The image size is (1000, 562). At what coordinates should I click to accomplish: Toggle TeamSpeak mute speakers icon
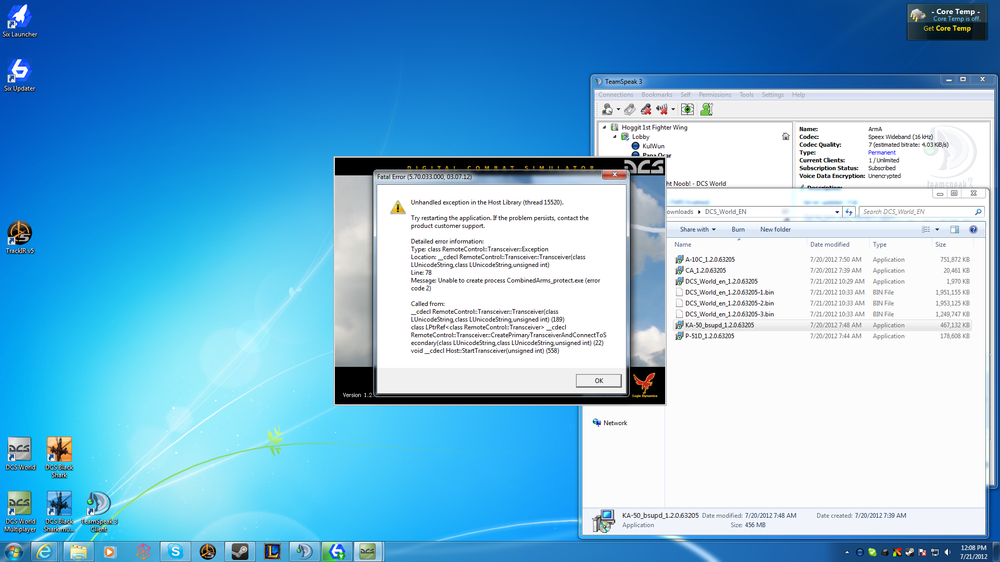tap(660, 109)
